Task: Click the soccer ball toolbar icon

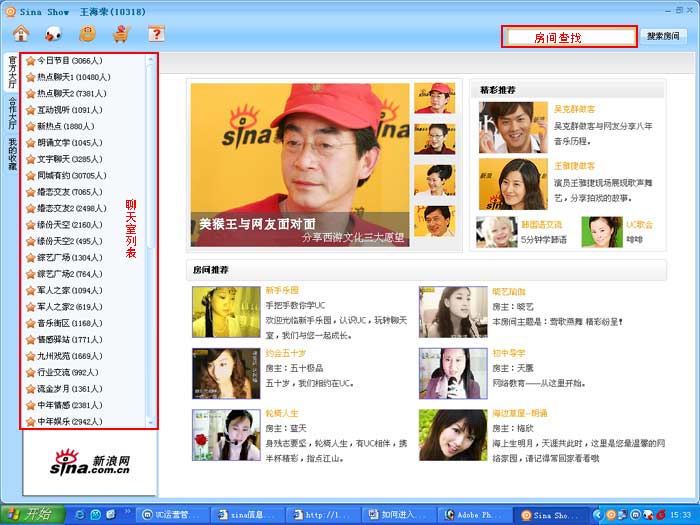Action: point(54,33)
